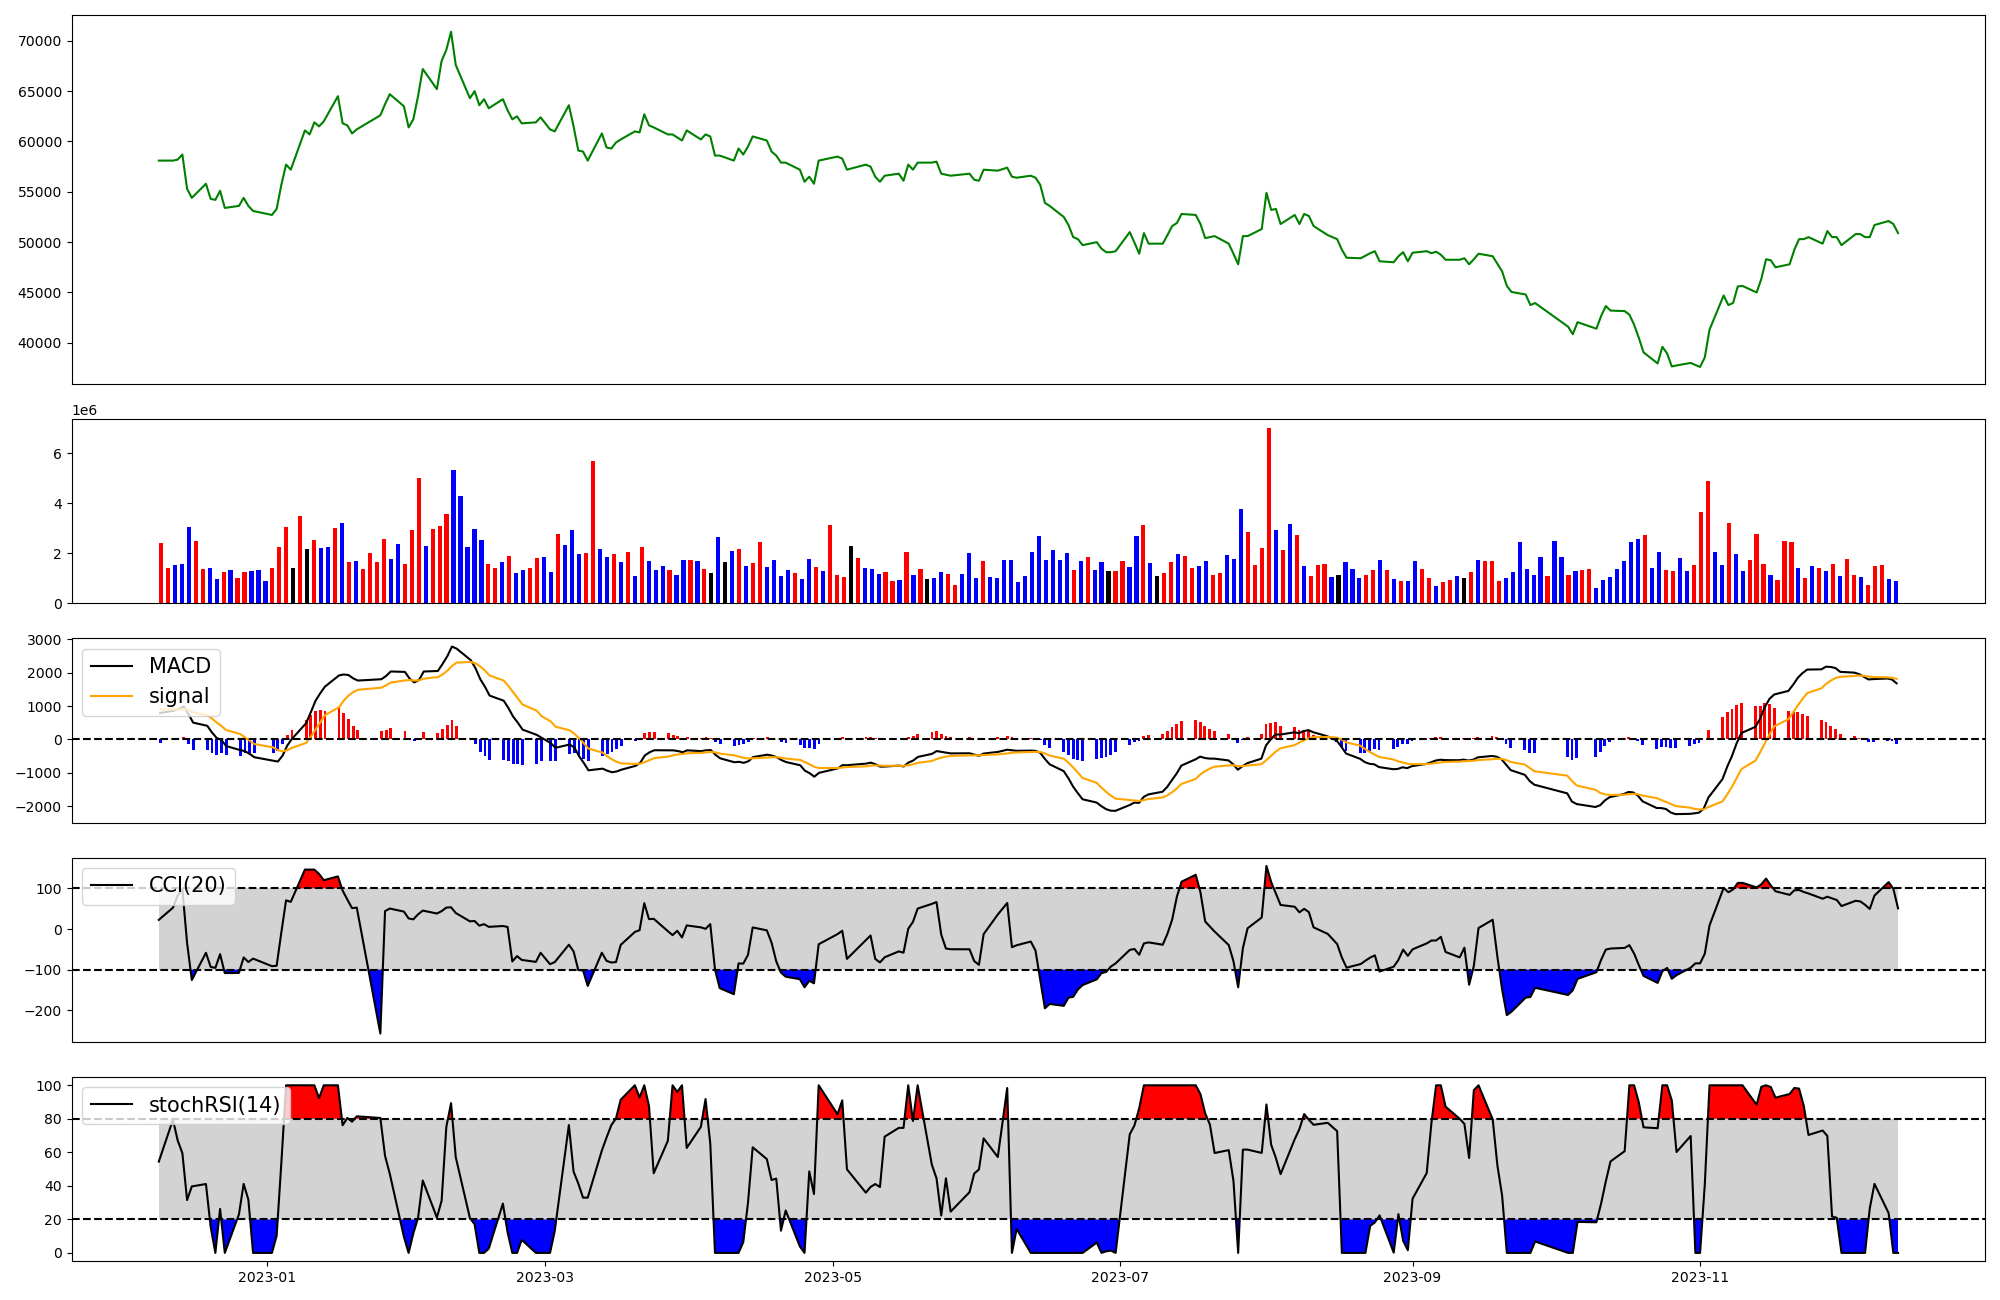Click the CCI(20) legend label
Image resolution: width=2000 pixels, height=1300 pixels.
pos(186,885)
